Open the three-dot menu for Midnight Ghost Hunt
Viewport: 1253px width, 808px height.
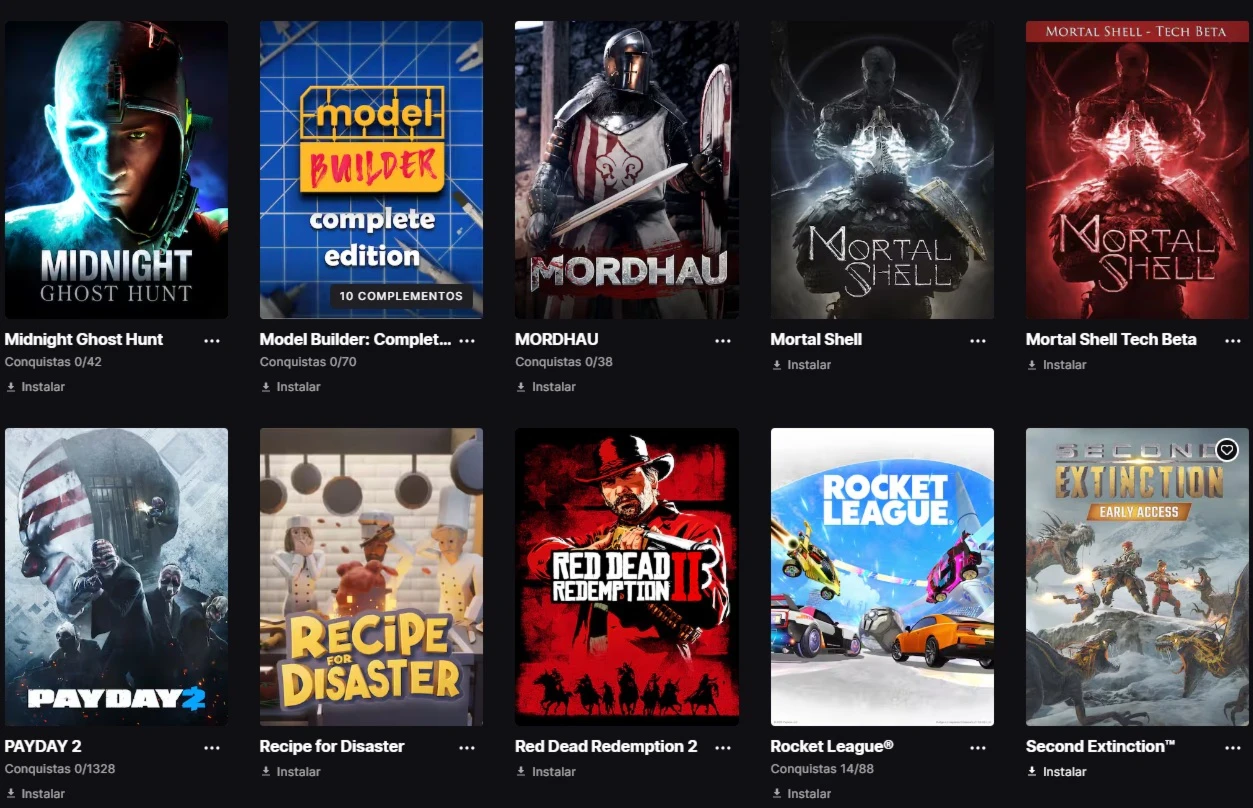[x=212, y=341]
